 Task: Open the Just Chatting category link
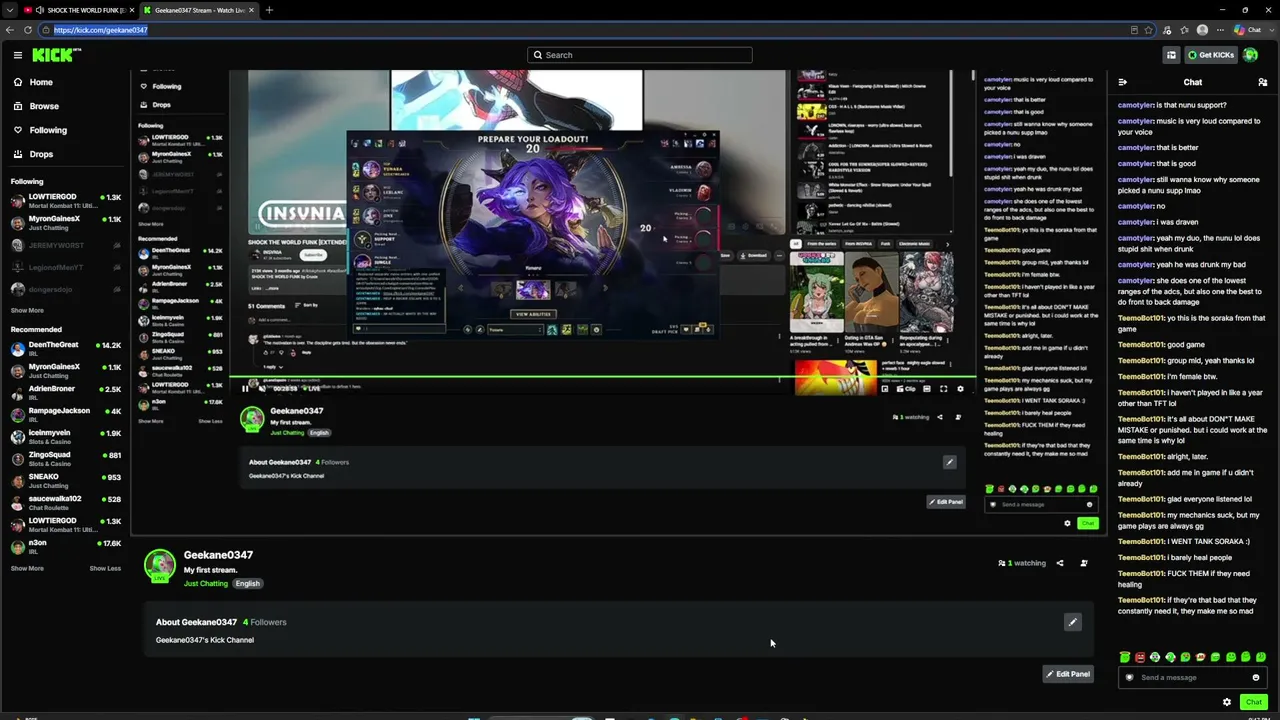click(206, 584)
